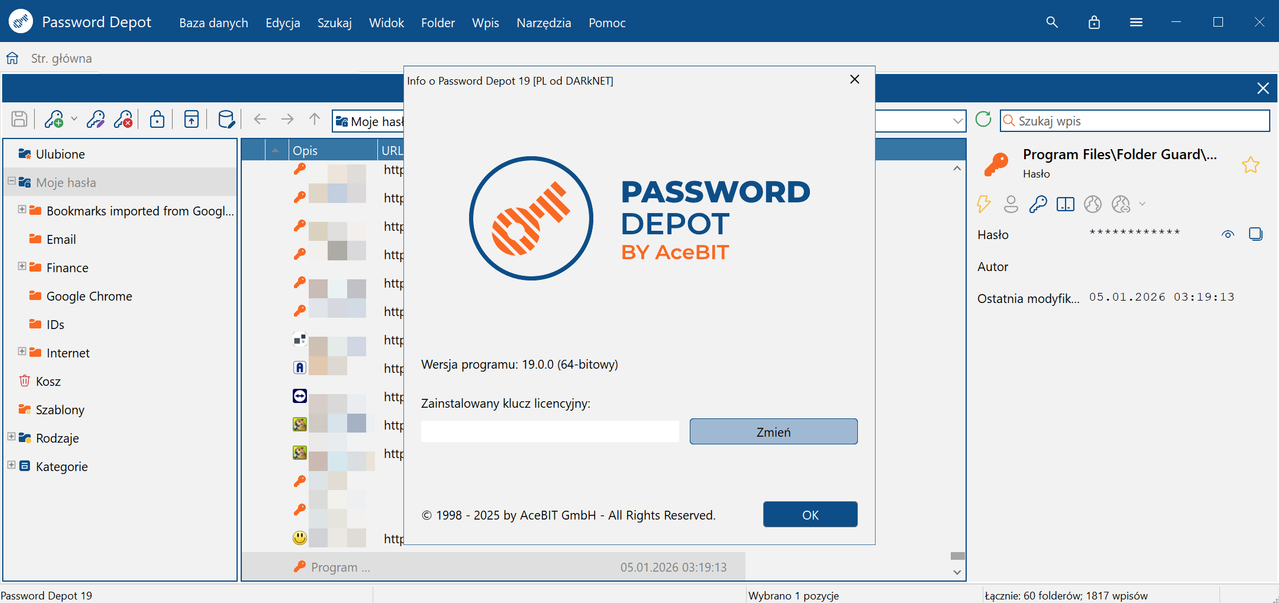Click the edit entry key-with-pencil icon

tap(96, 120)
